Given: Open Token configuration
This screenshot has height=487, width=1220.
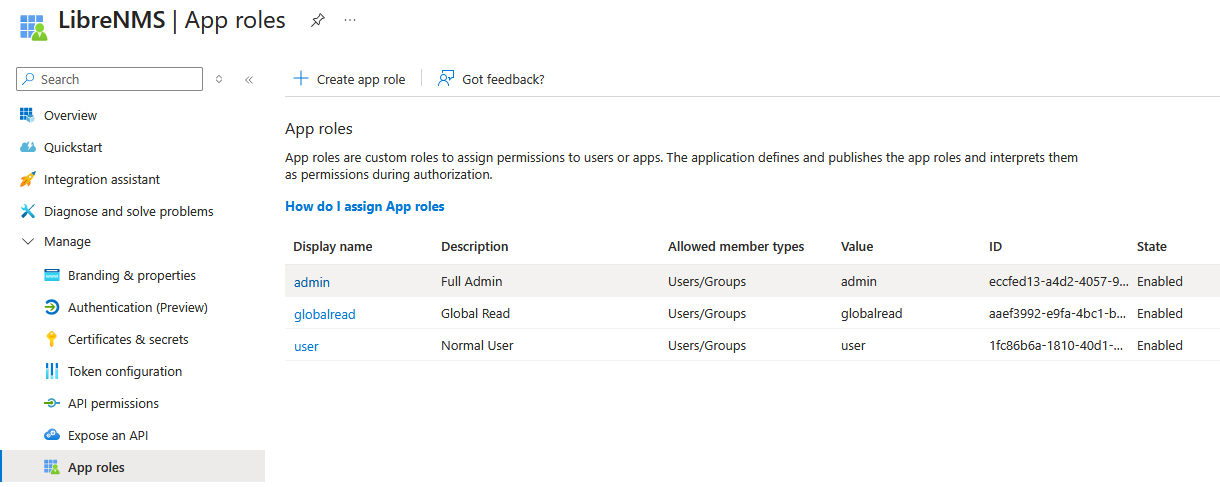Looking at the screenshot, I should pyautogui.click(x=125, y=371).
